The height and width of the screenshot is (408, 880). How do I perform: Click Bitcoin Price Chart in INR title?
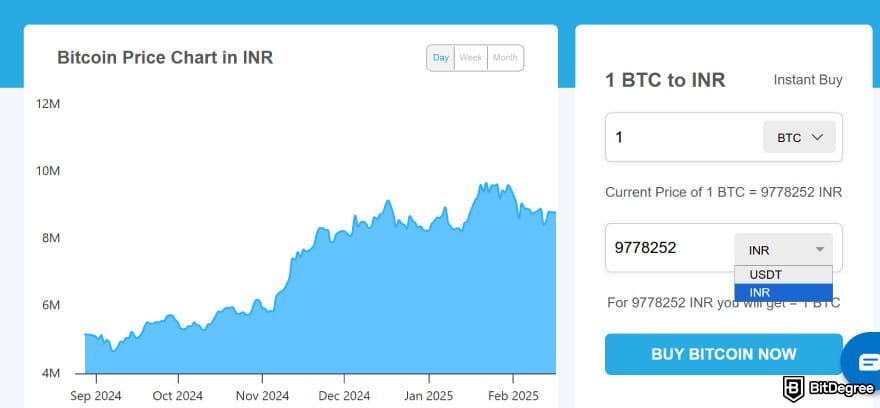tap(165, 57)
